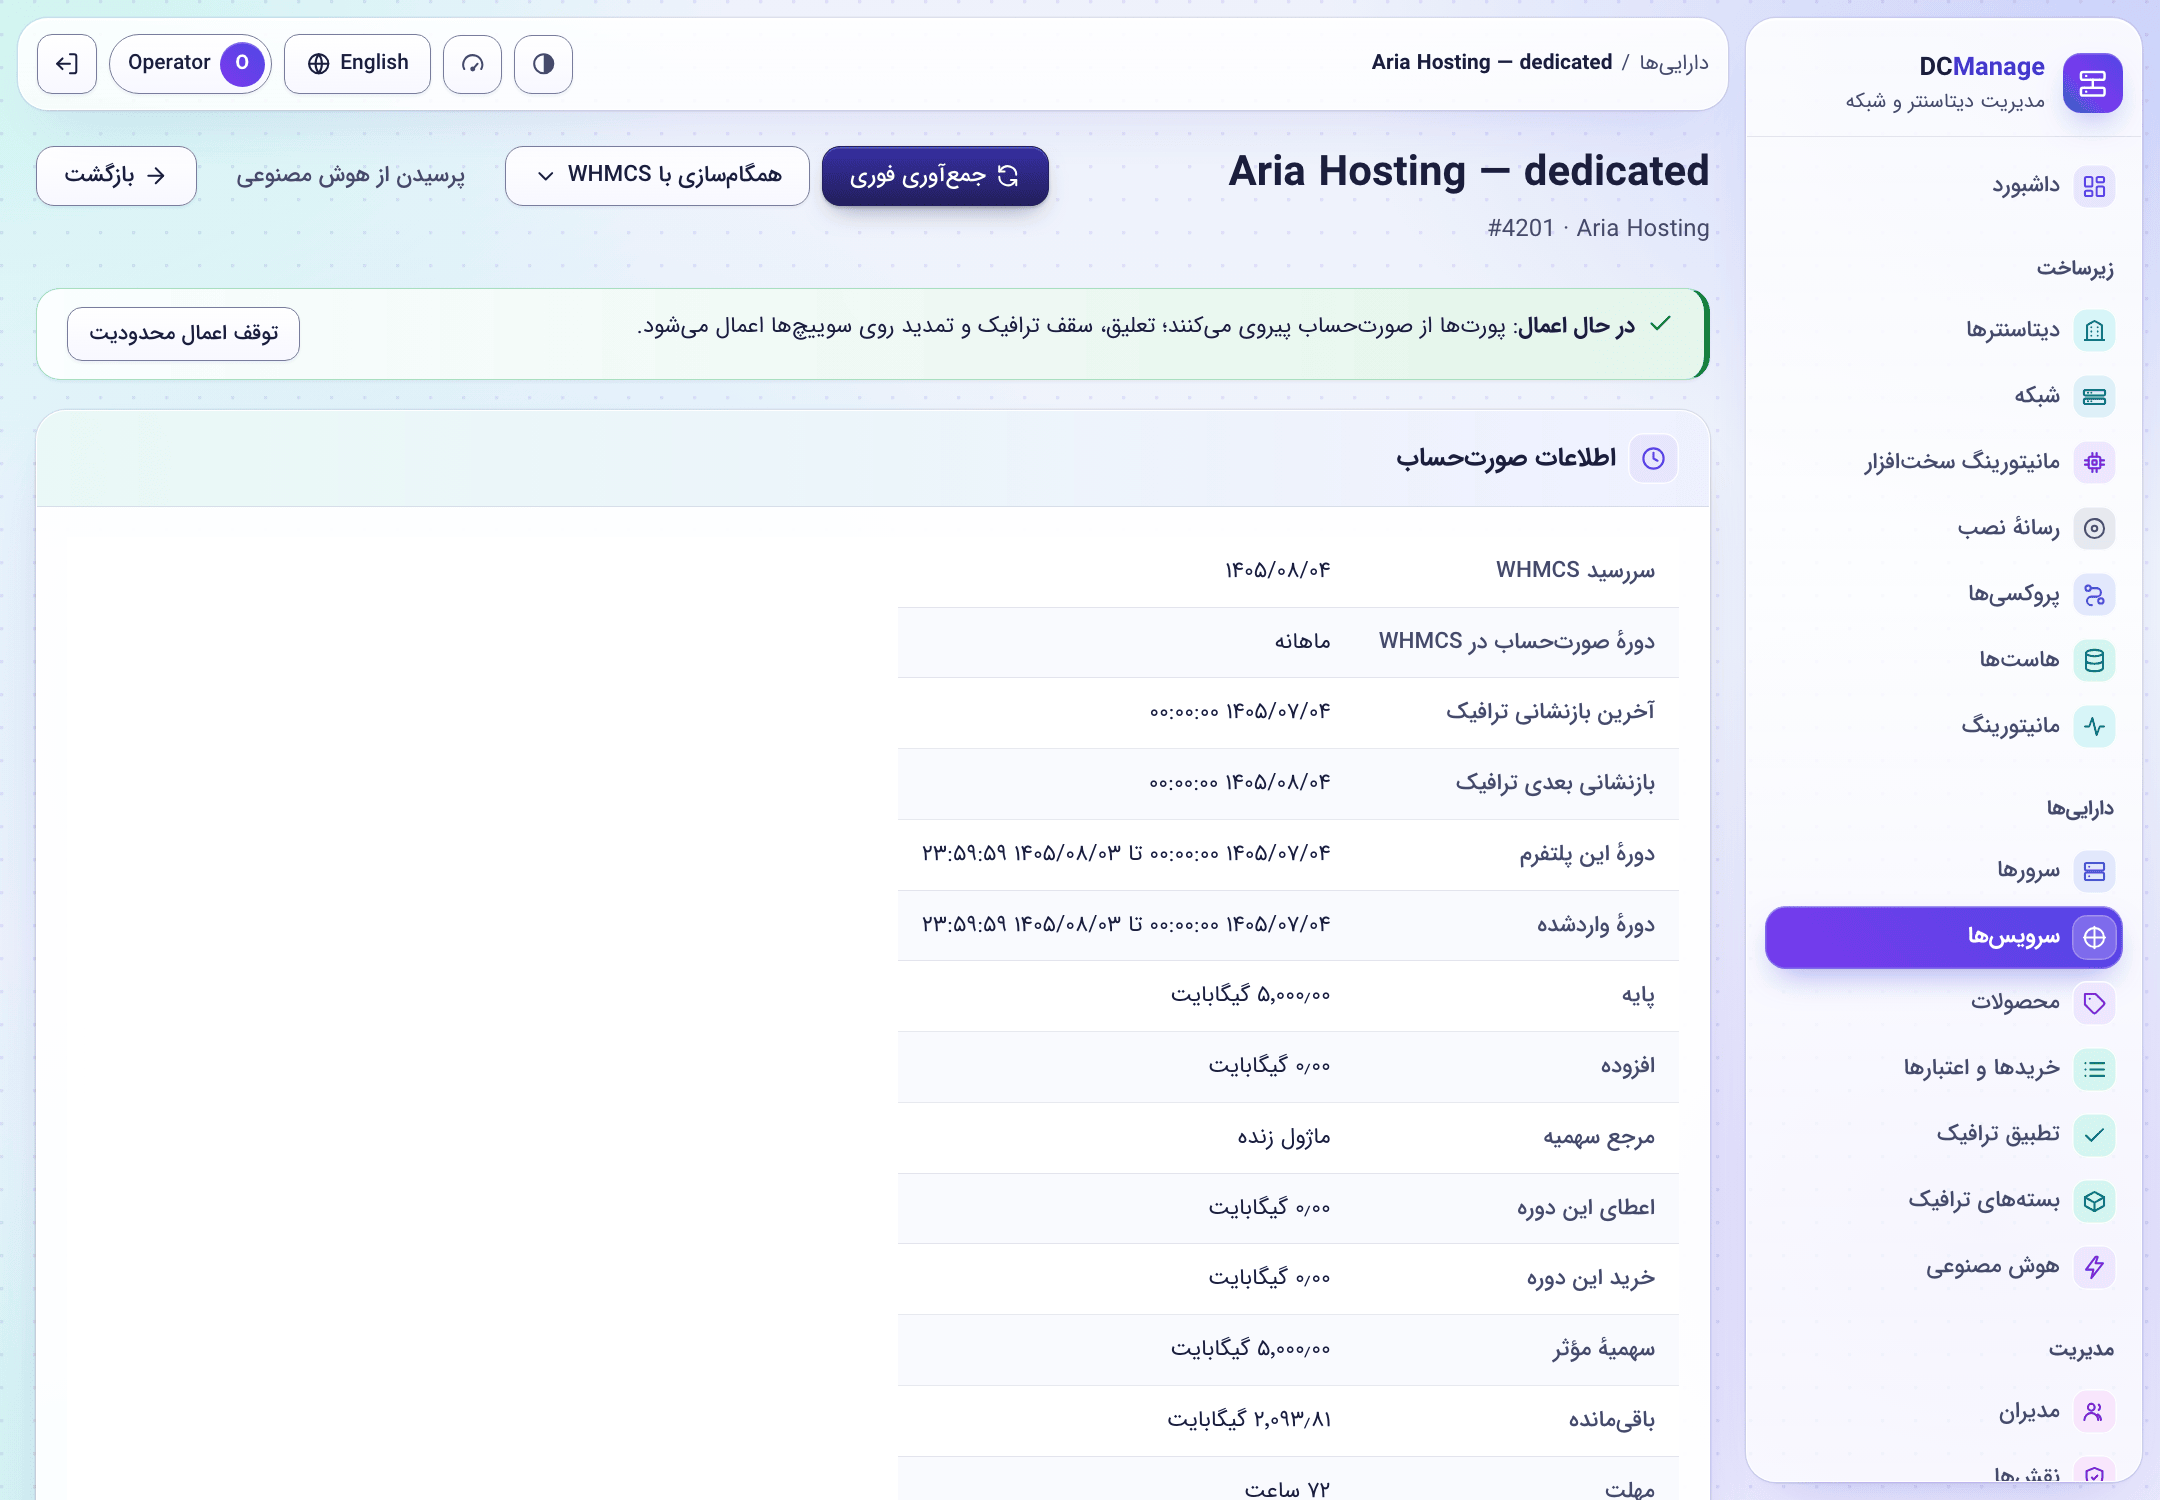Open محصولات menu label
The image size is (2160, 1500).
[x=2015, y=1002]
